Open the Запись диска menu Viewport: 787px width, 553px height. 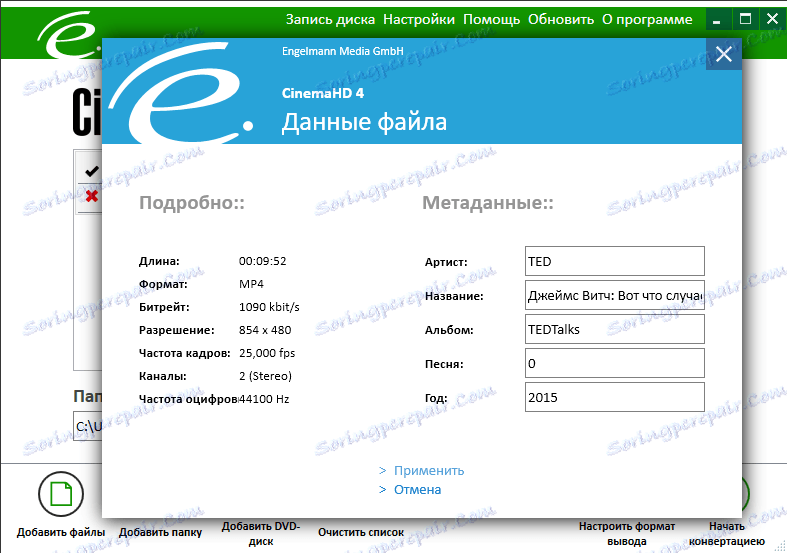pos(330,20)
